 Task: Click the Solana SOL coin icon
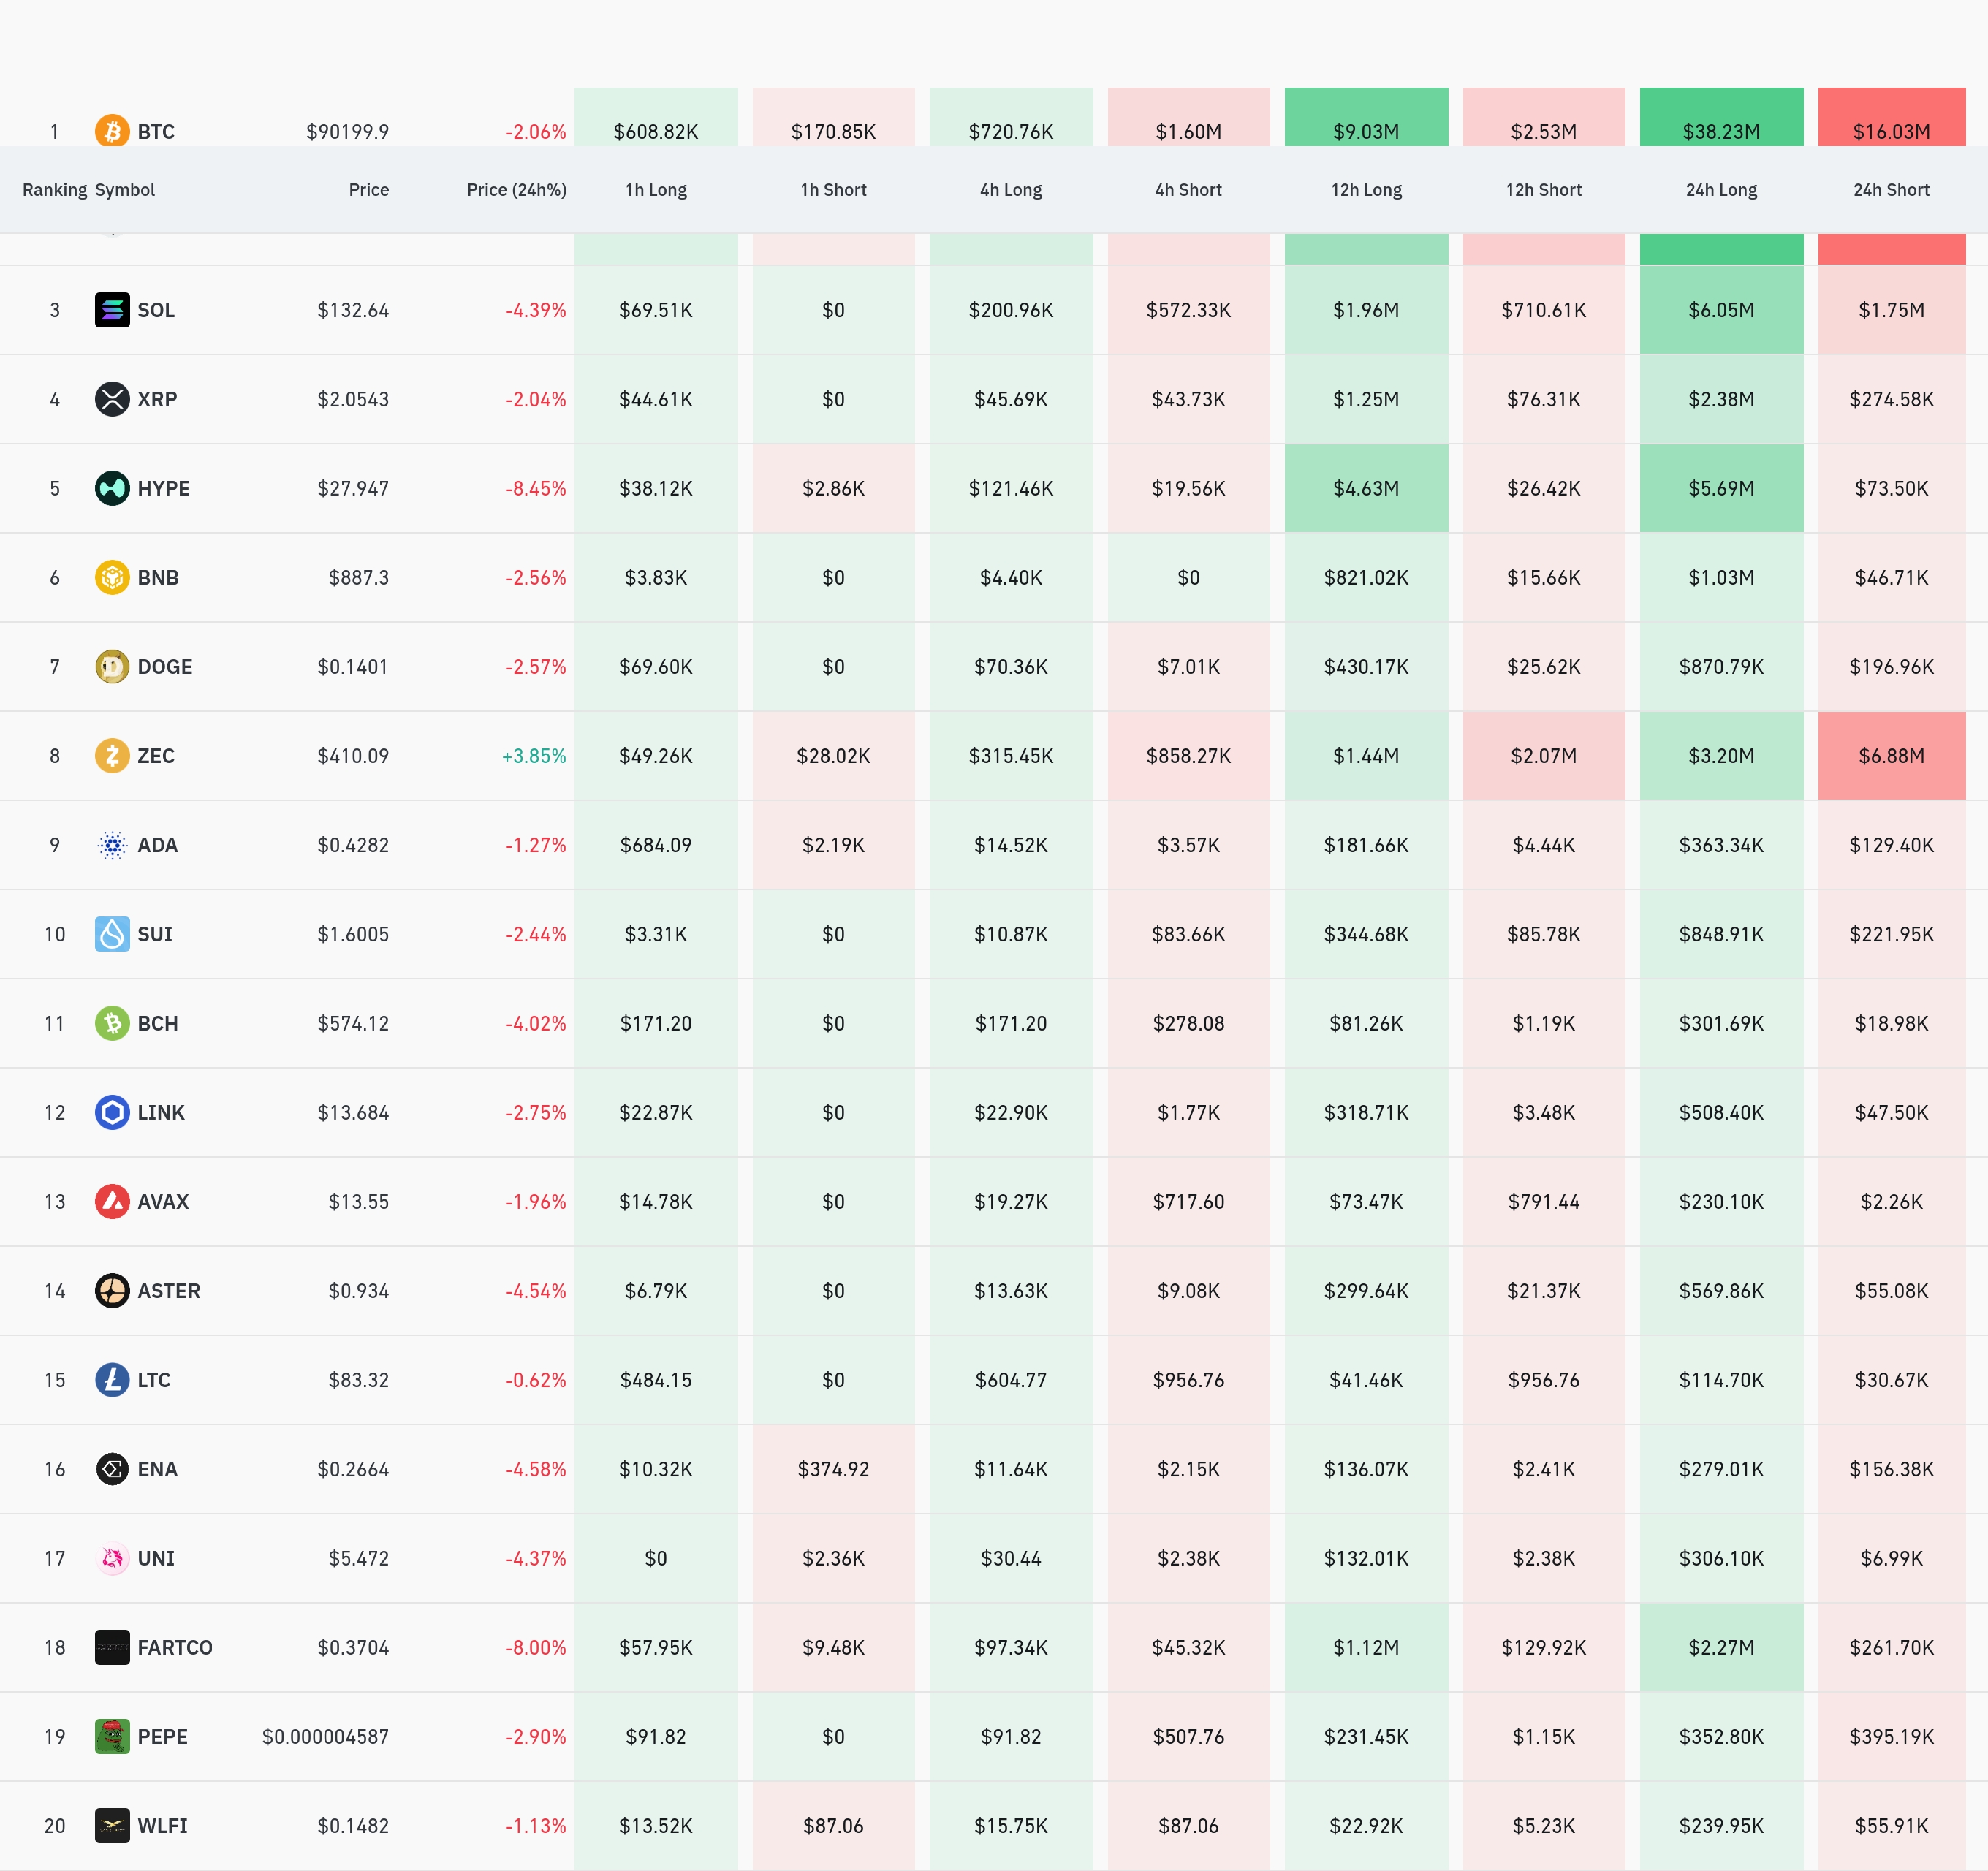point(112,310)
